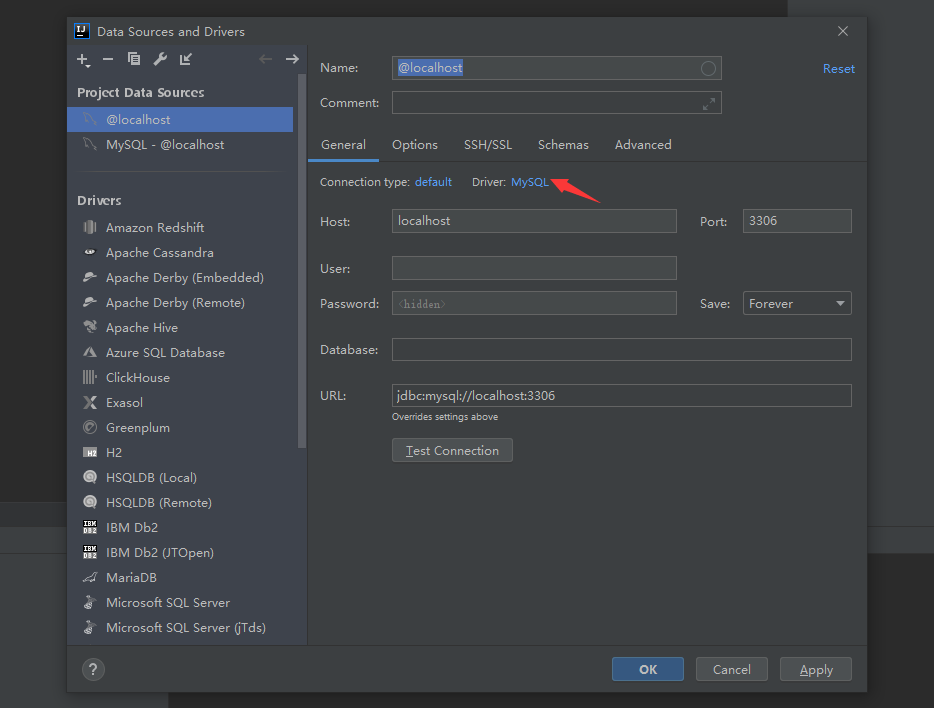Focus the URL input field
Image resolution: width=934 pixels, height=708 pixels.
click(x=621, y=395)
